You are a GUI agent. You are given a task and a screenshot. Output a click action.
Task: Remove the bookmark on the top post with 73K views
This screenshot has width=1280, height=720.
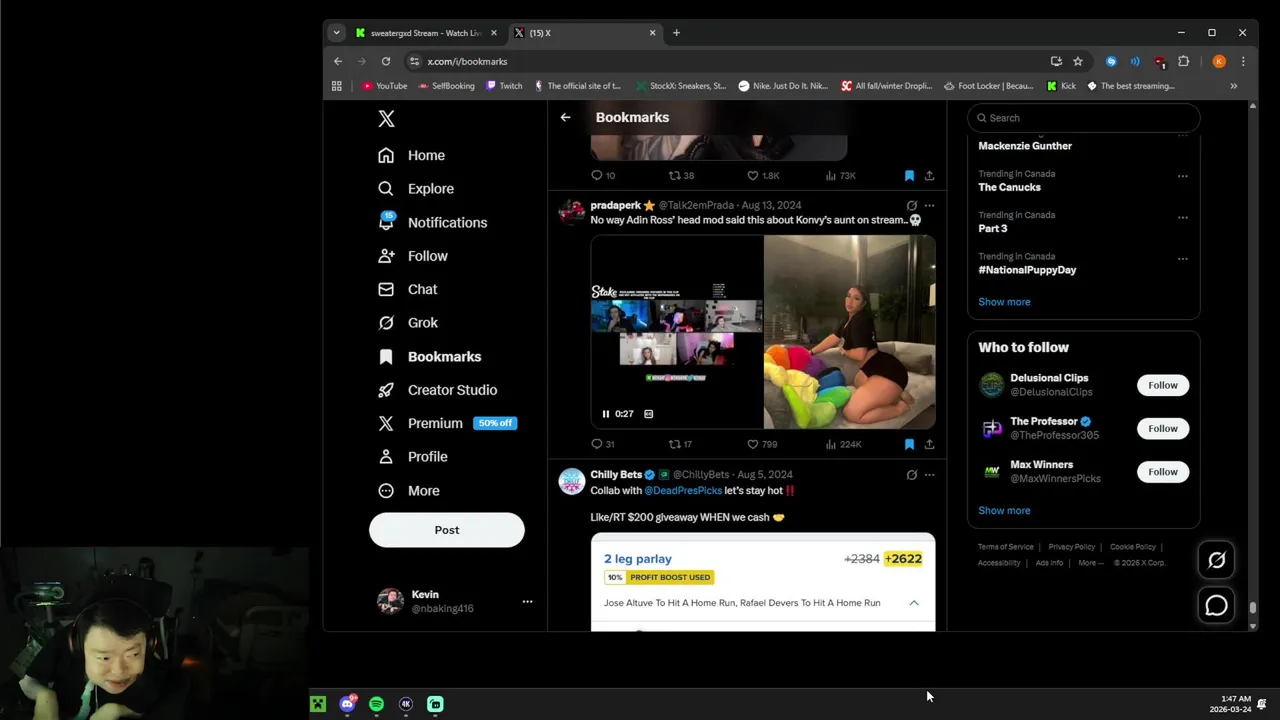pos(909,176)
